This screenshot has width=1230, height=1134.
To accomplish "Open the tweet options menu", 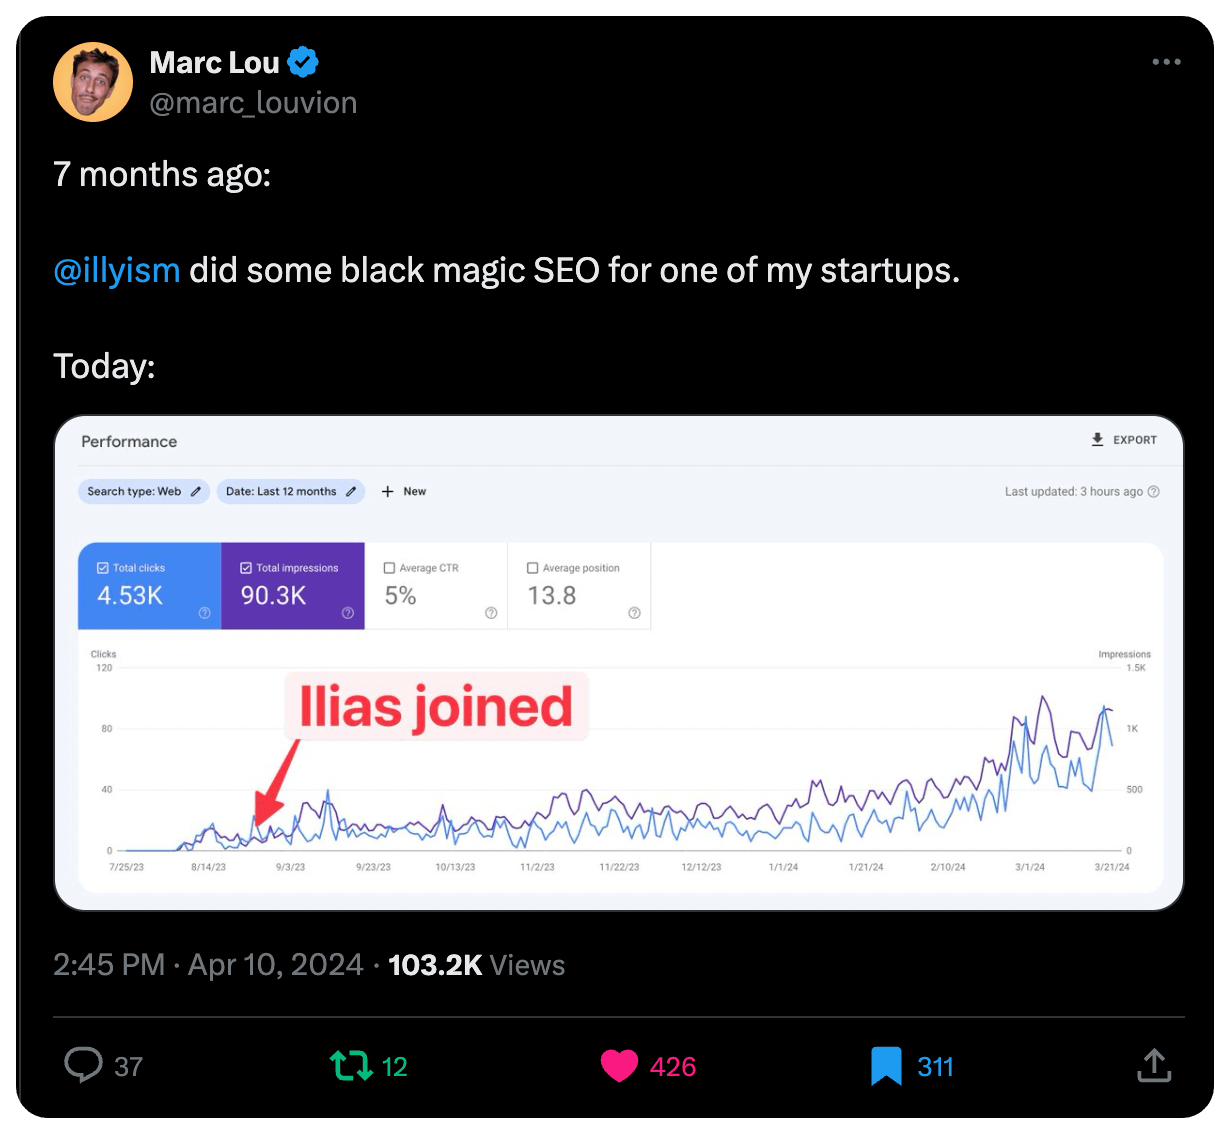I will [x=1166, y=61].
